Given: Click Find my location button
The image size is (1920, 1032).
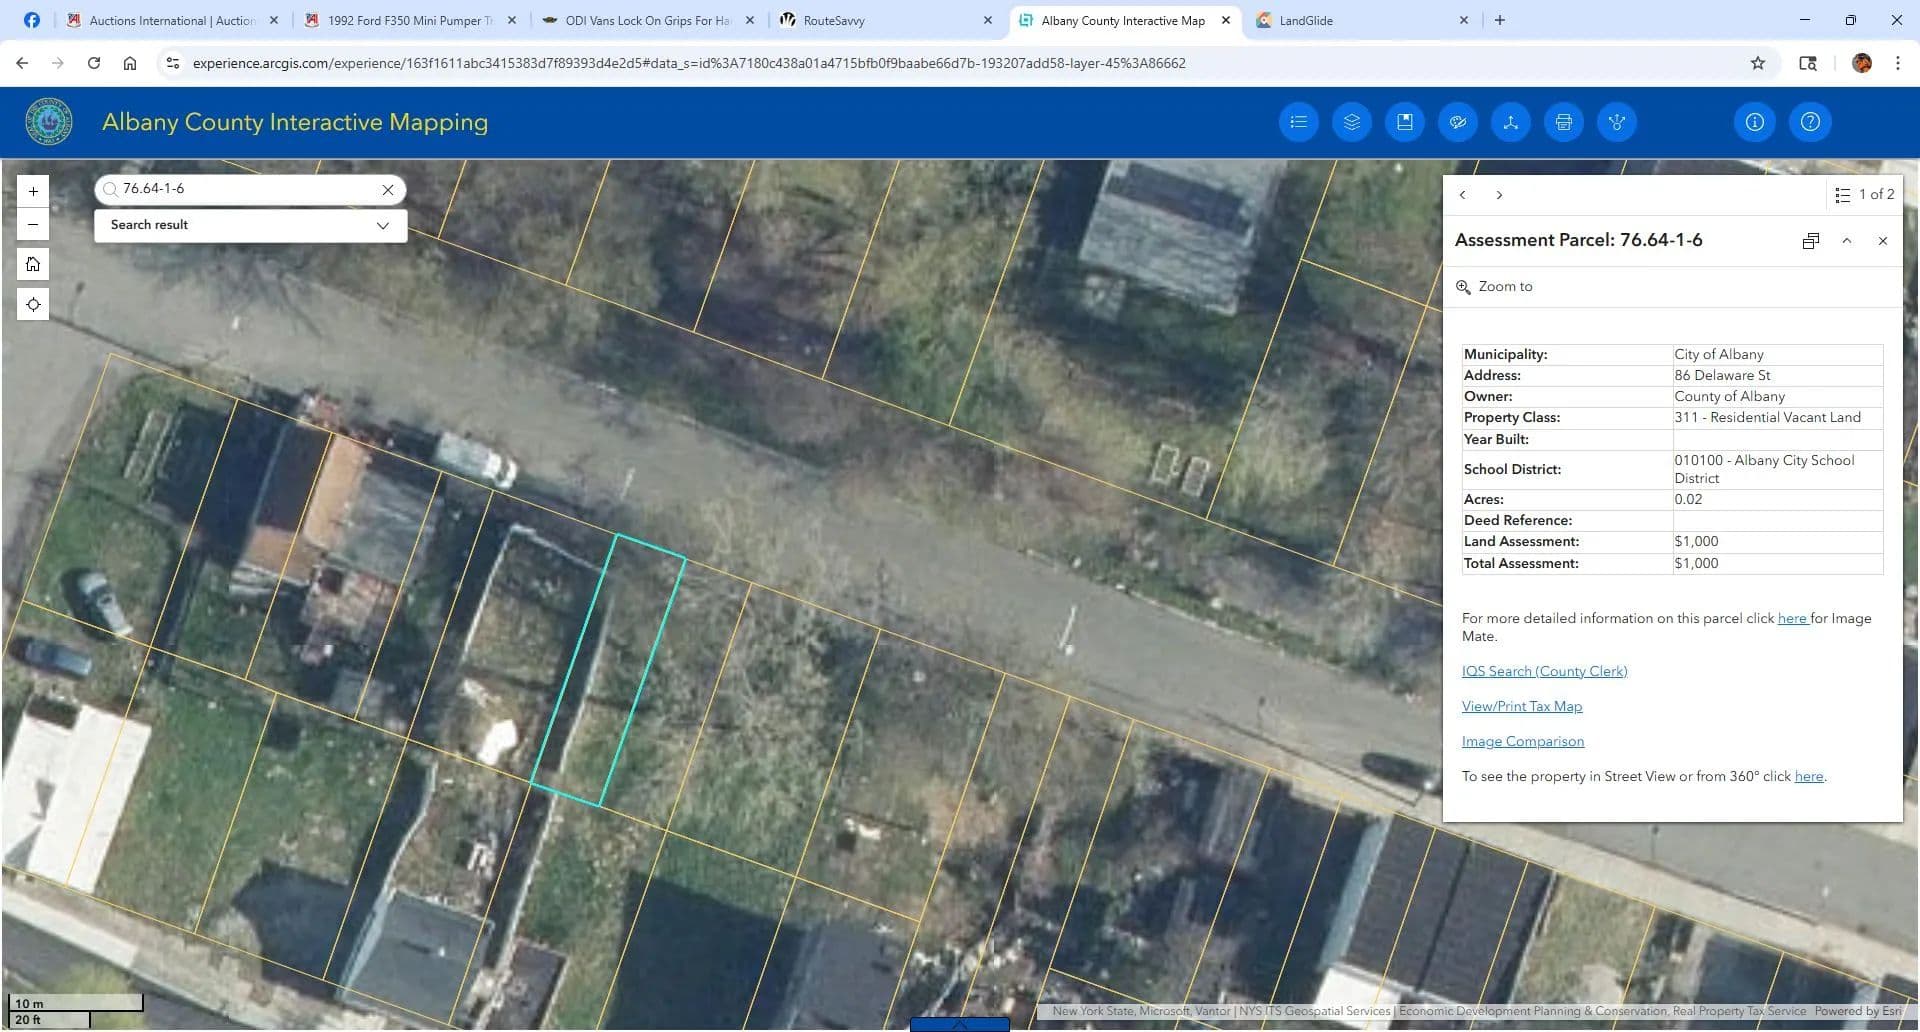Looking at the screenshot, I should tap(33, 304).
